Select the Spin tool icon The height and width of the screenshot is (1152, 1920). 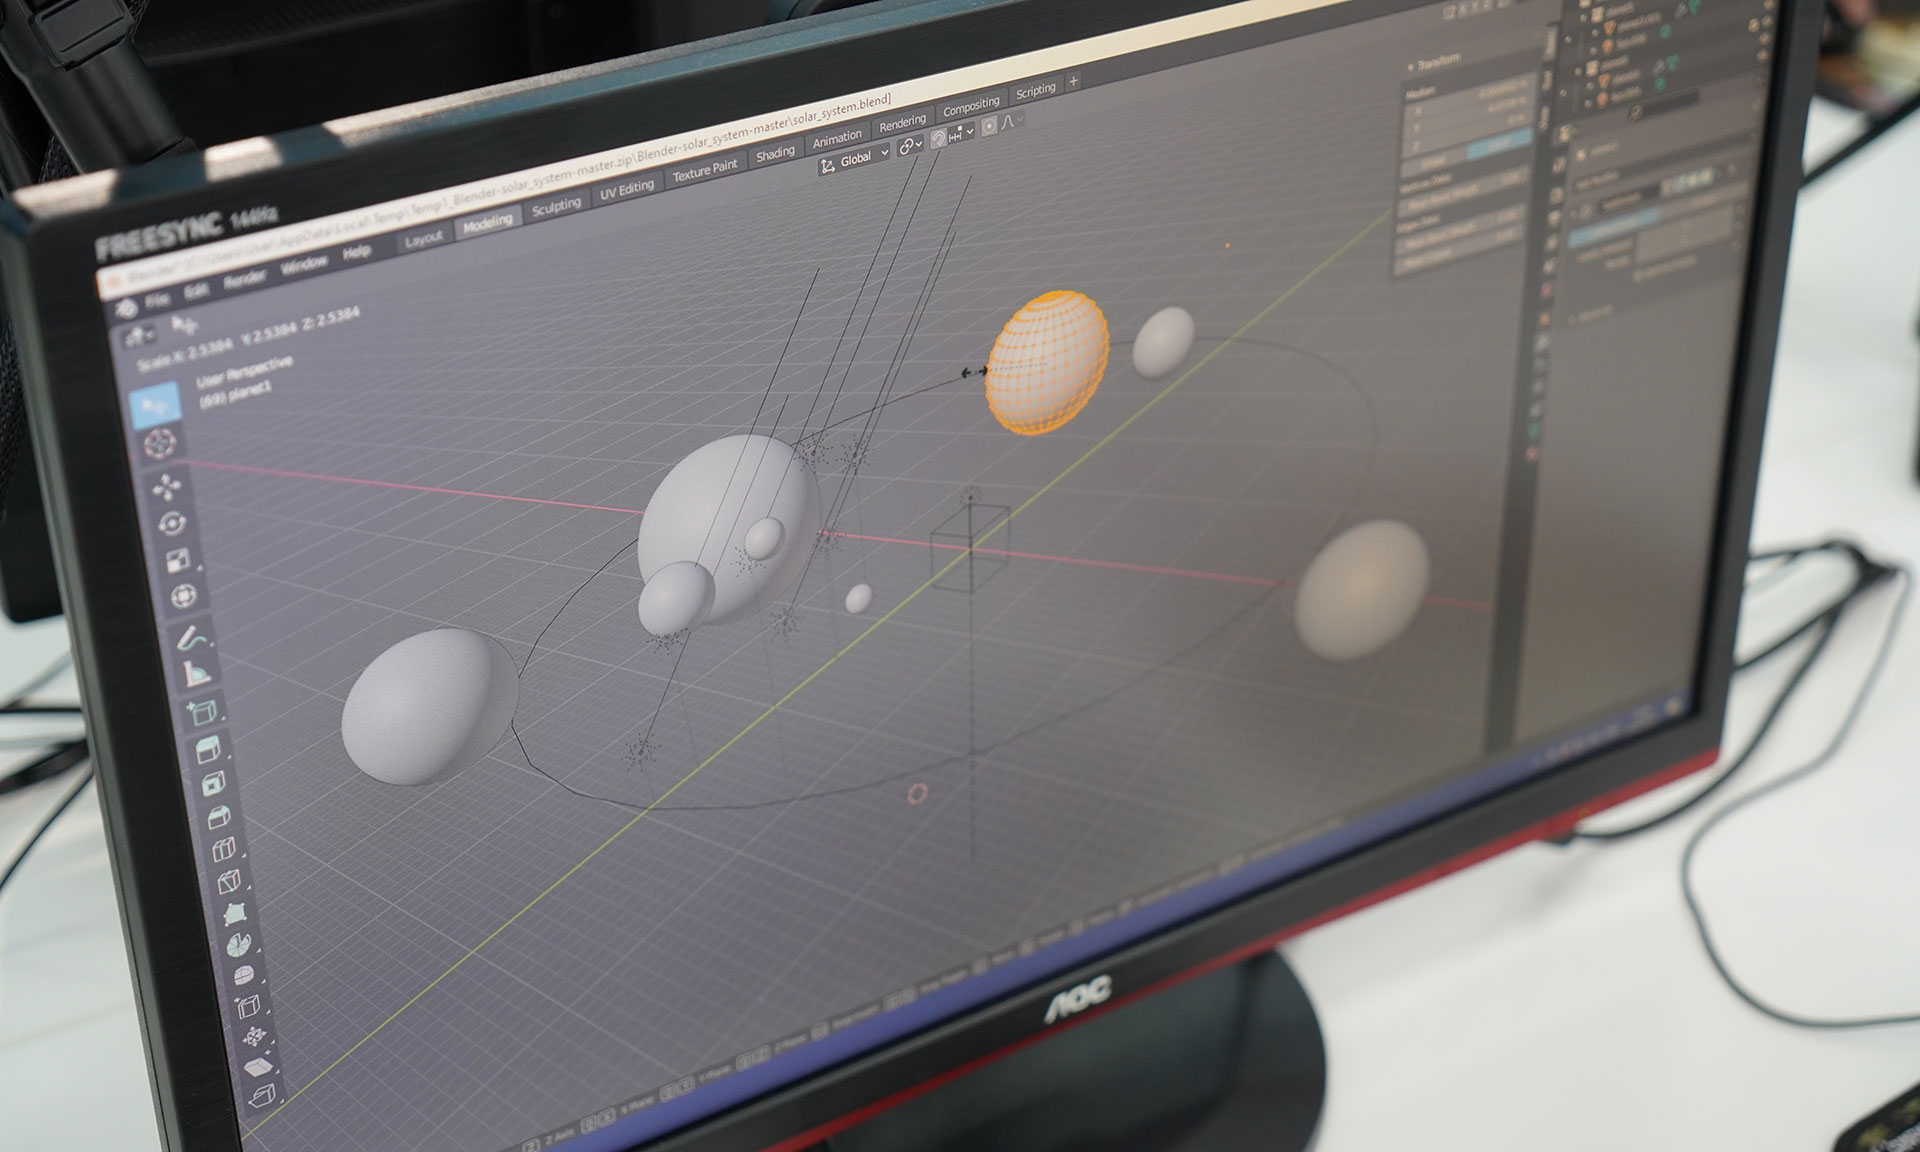point(238,946)
